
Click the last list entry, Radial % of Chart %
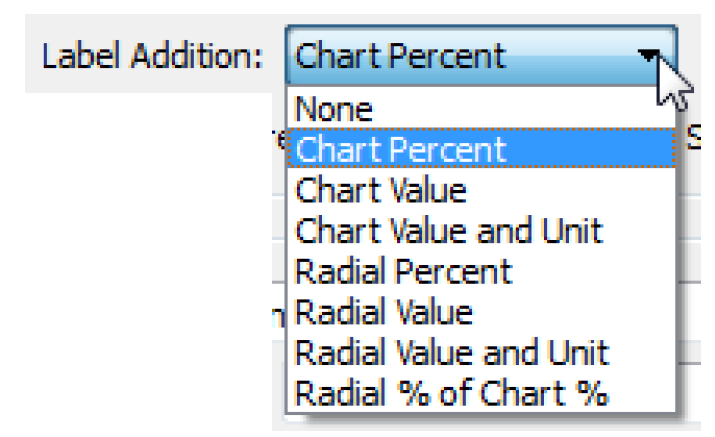pyautogui.click(x=452, y=393)
